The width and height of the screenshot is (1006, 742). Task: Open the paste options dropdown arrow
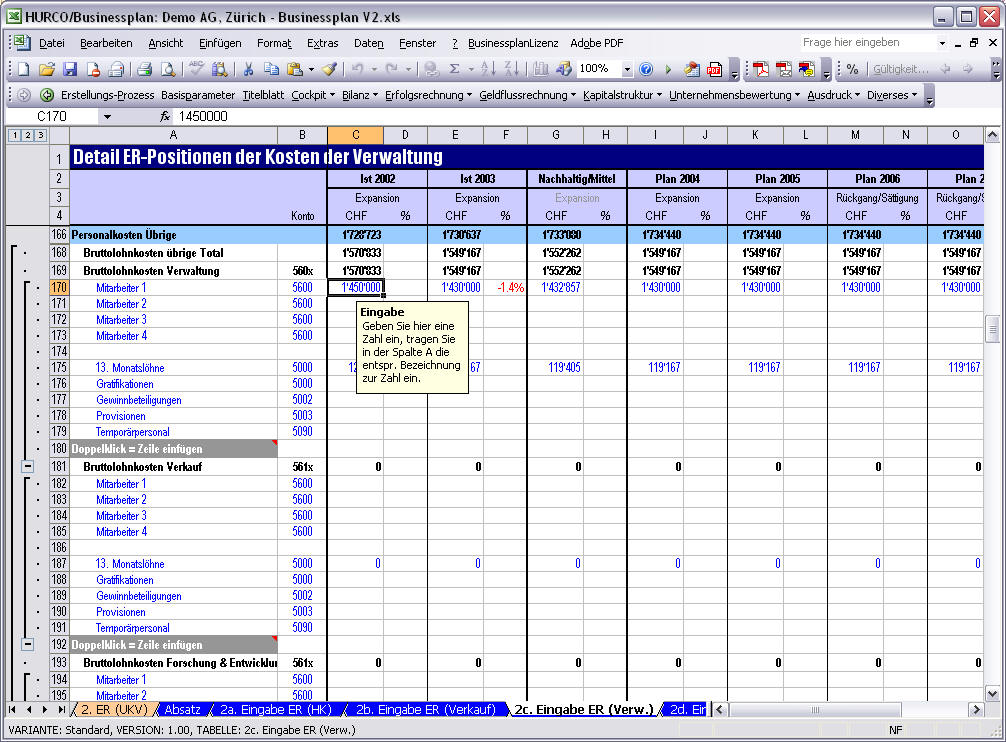311,69
